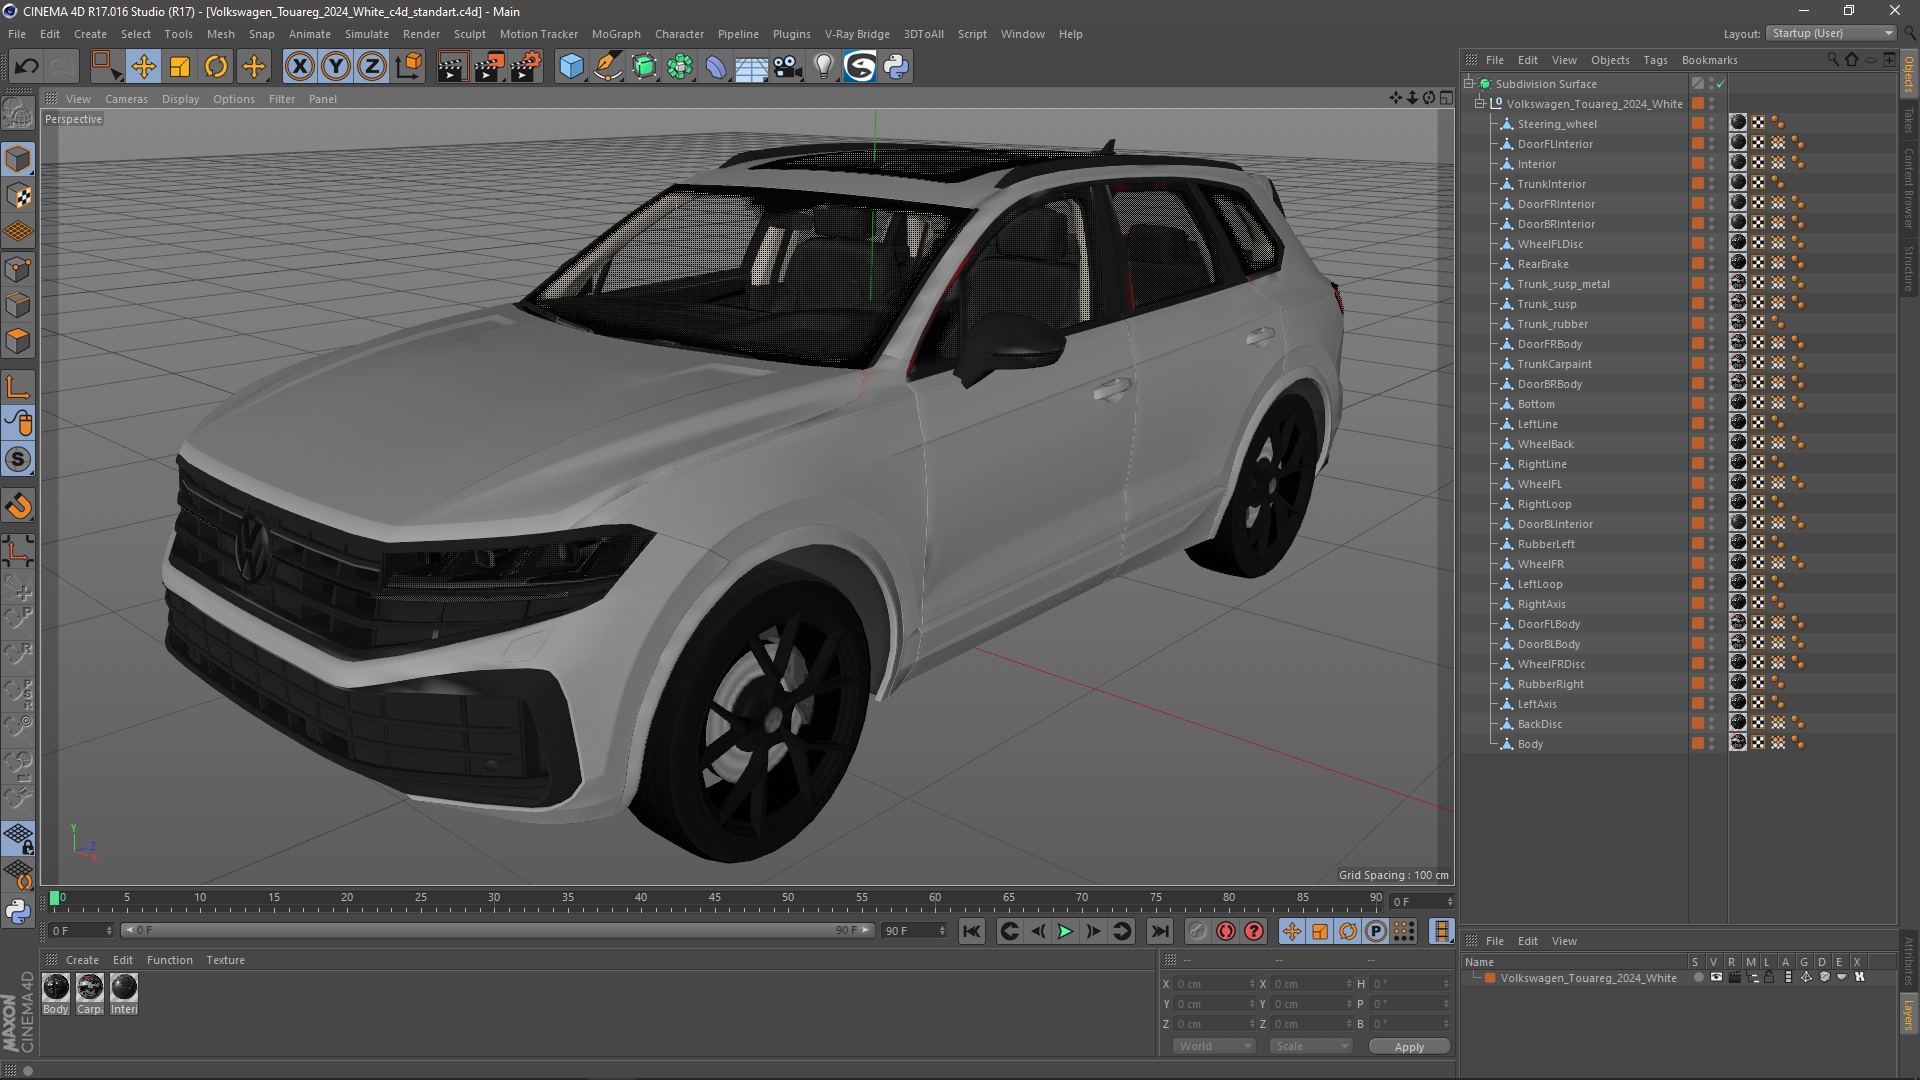Select the Carpaint material thumbnail
Screen dimensions: 1920x1080
pyautogui.click(x=90, y=988)
